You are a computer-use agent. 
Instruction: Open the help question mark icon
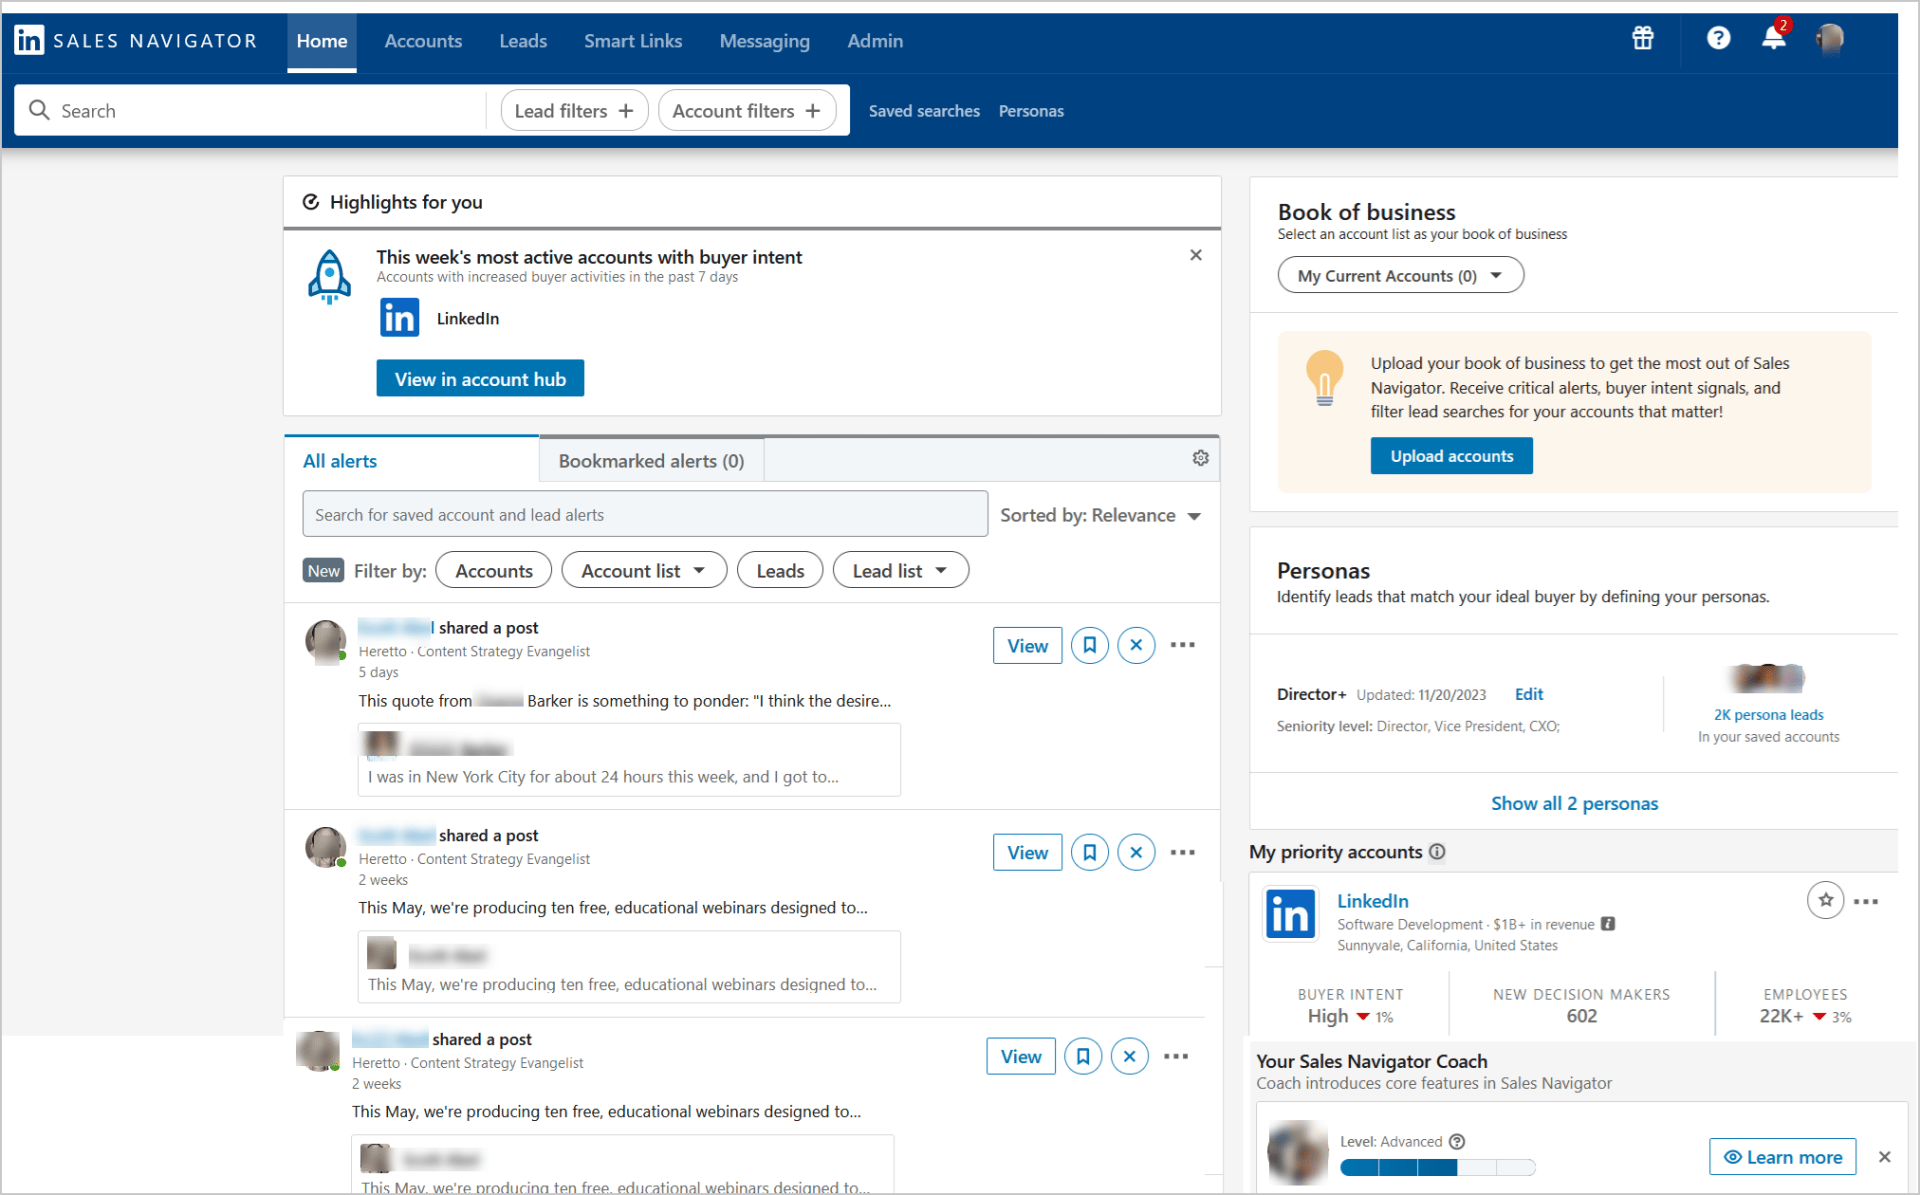pos(1718,38)
